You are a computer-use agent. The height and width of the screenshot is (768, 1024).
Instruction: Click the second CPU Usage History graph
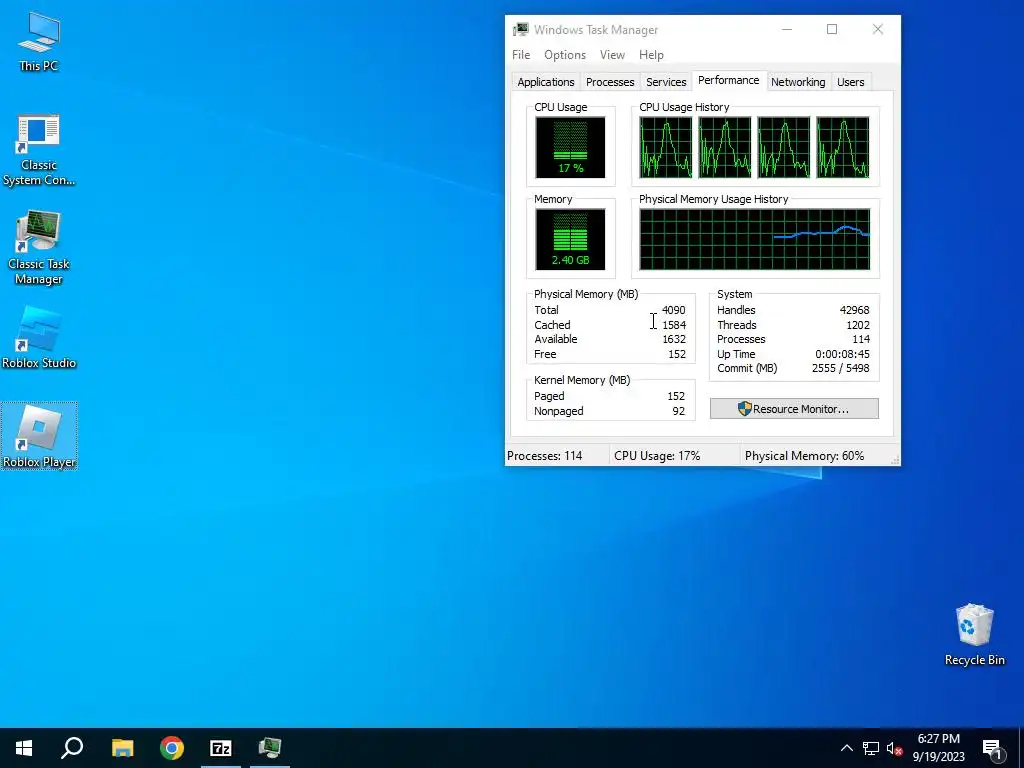[x=725, y=148]
